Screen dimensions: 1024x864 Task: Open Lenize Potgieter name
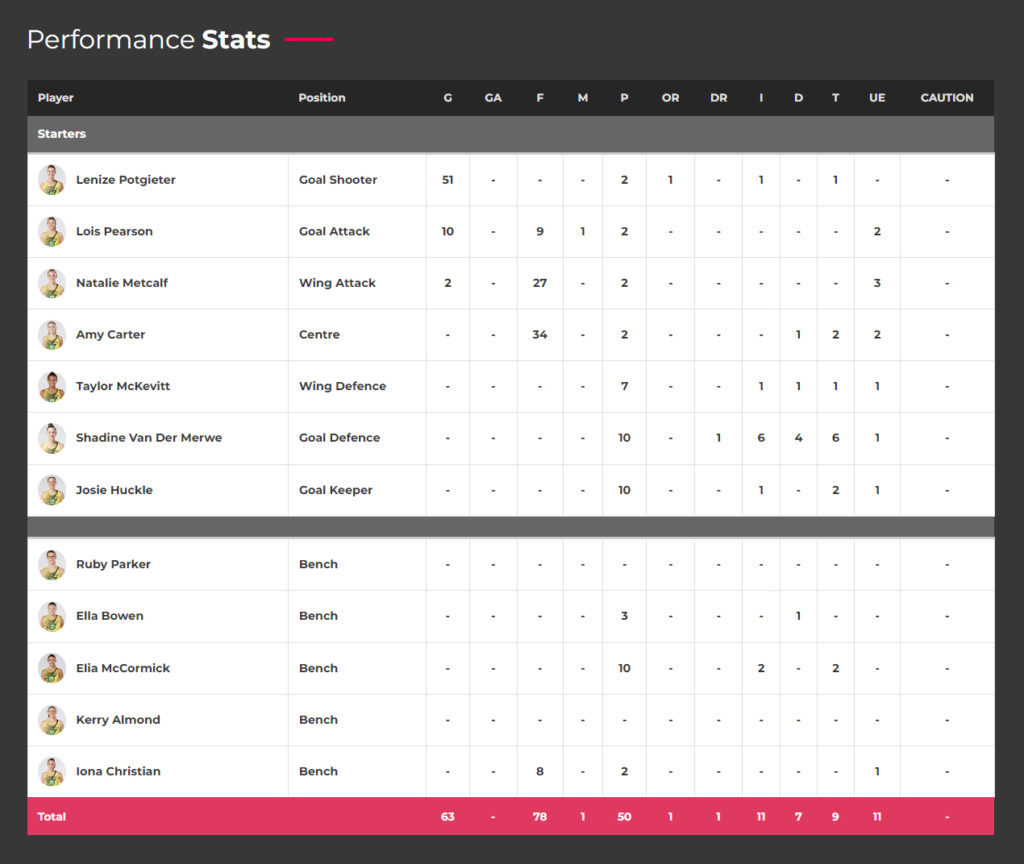coord(125,180)
